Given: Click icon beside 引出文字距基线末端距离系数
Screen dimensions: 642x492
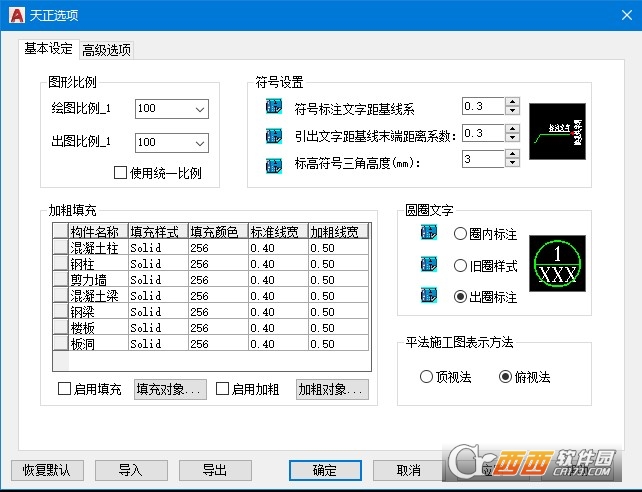Looking at the screenshot, I should click(274, 136).
